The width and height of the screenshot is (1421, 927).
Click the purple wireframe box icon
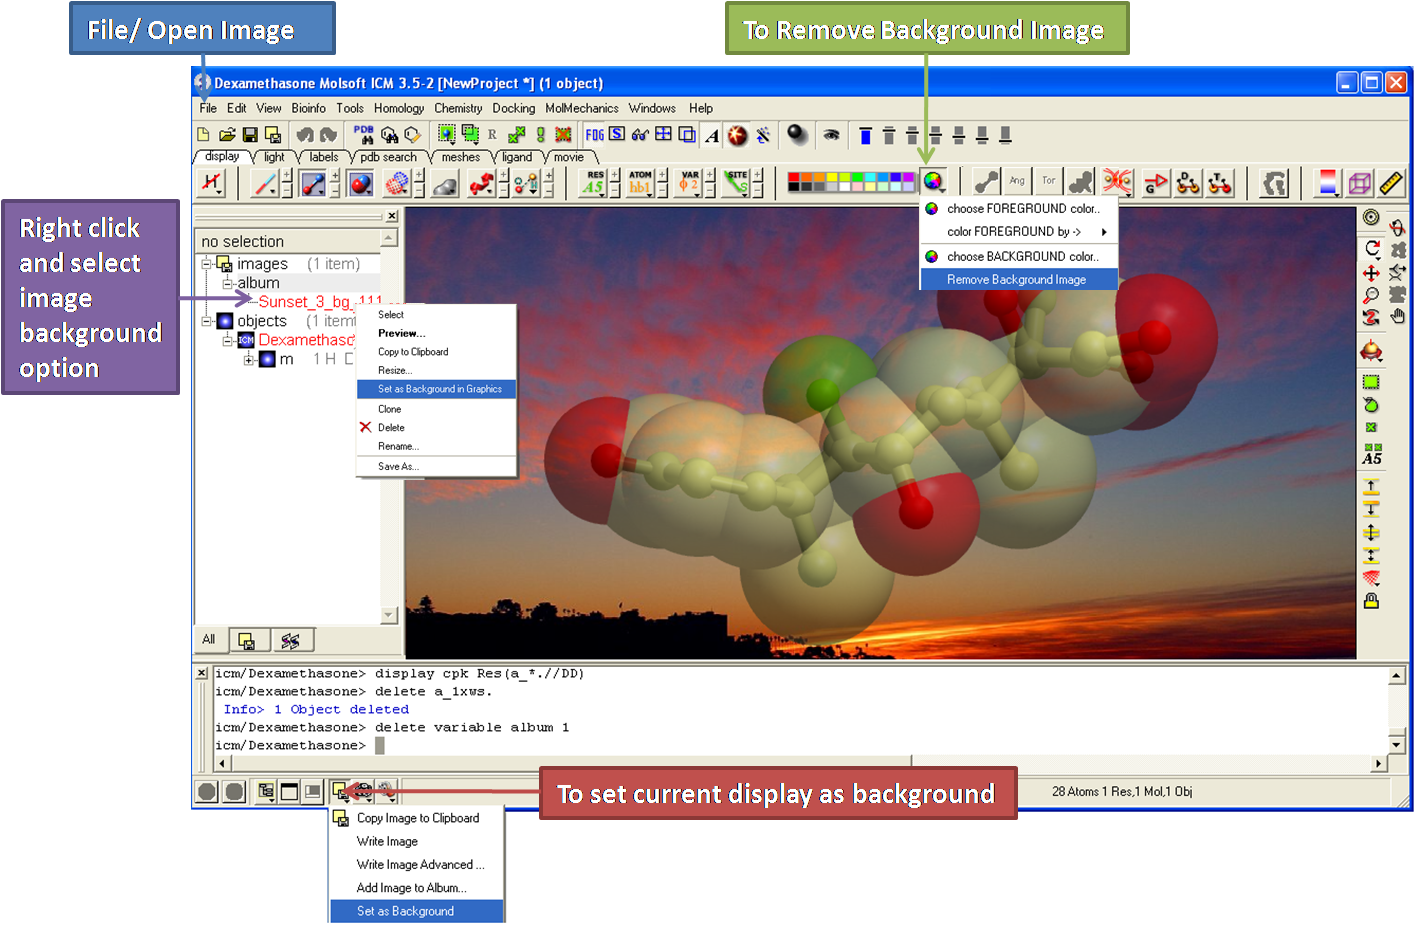tap(1360, 183)
